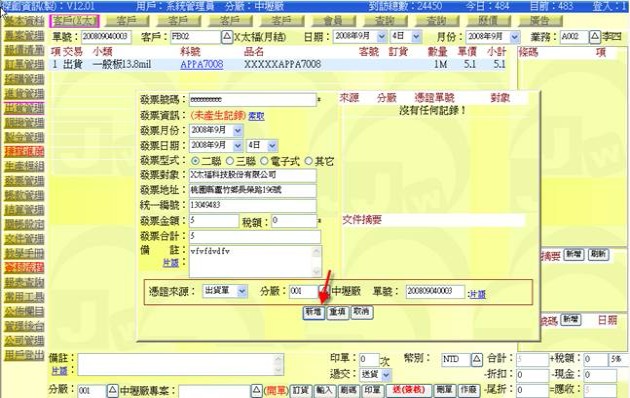Open the salesperson lookup triangle beside A002
This screenshot has height=398, width=630.
tap(595, 37)
